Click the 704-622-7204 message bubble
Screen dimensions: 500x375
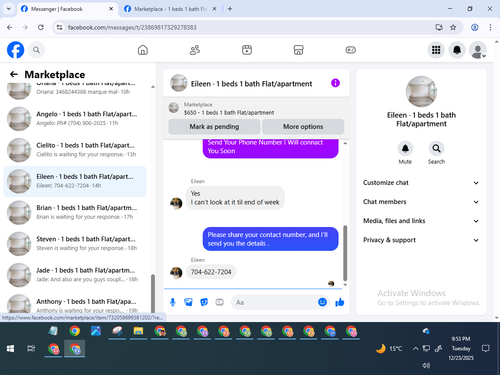click(211, 272)
